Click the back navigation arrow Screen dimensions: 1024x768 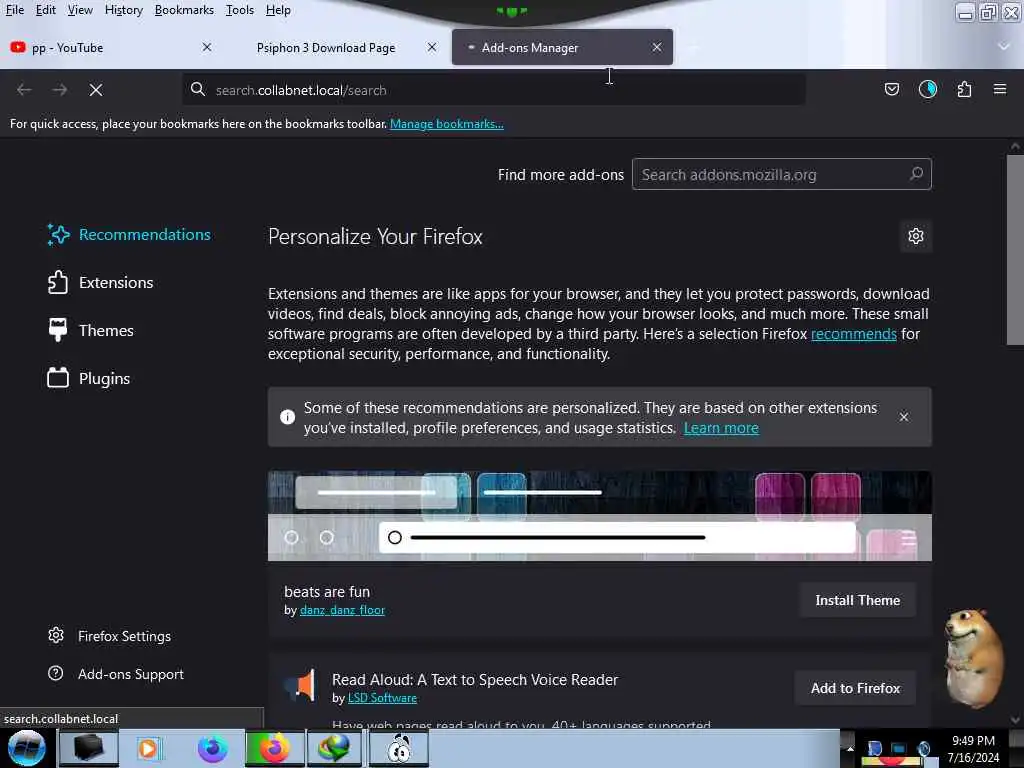24,89
